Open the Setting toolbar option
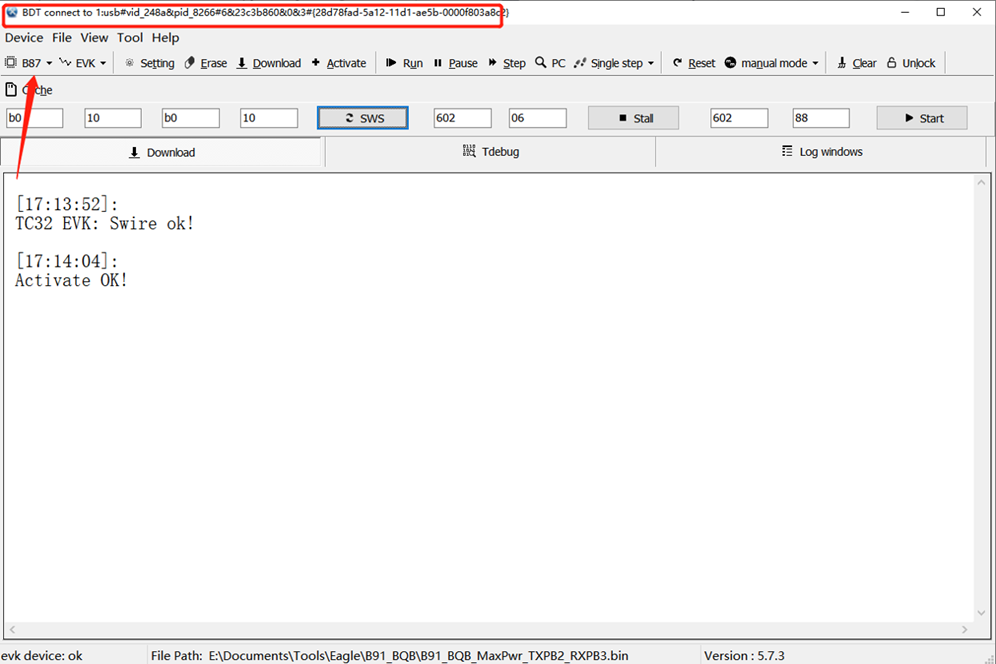Screen dimensions: 996x664 (x=149, y=63)
